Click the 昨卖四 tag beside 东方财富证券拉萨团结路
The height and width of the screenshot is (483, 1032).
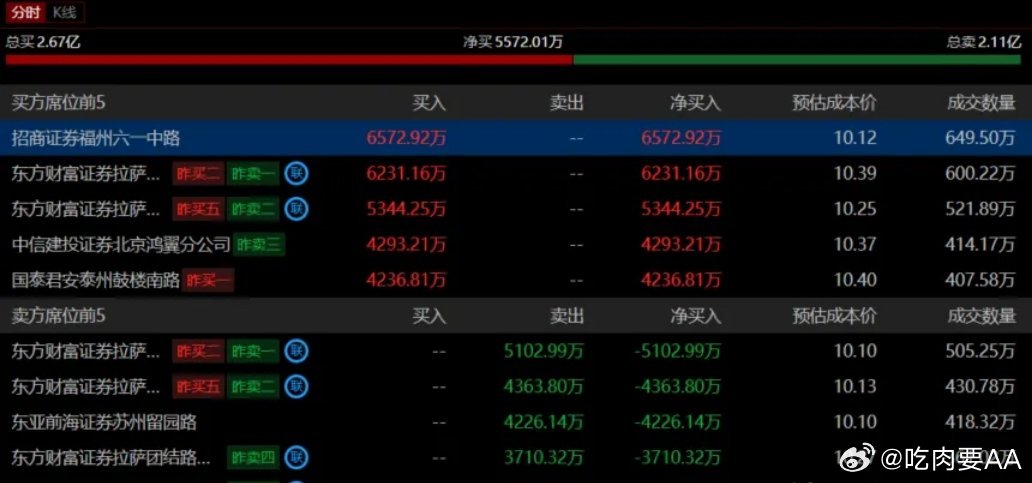click(x=253, y=457)
